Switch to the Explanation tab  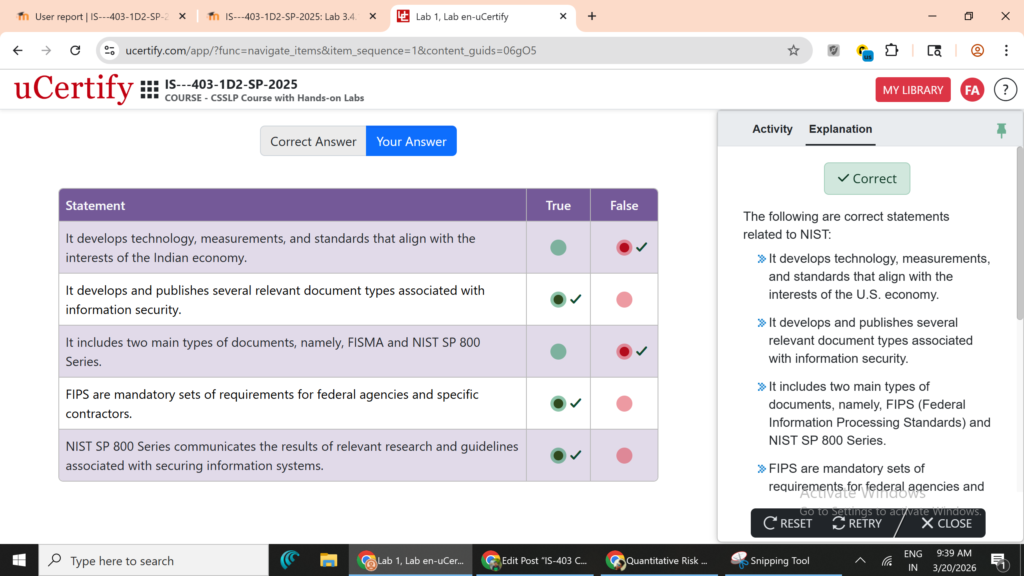840,129
